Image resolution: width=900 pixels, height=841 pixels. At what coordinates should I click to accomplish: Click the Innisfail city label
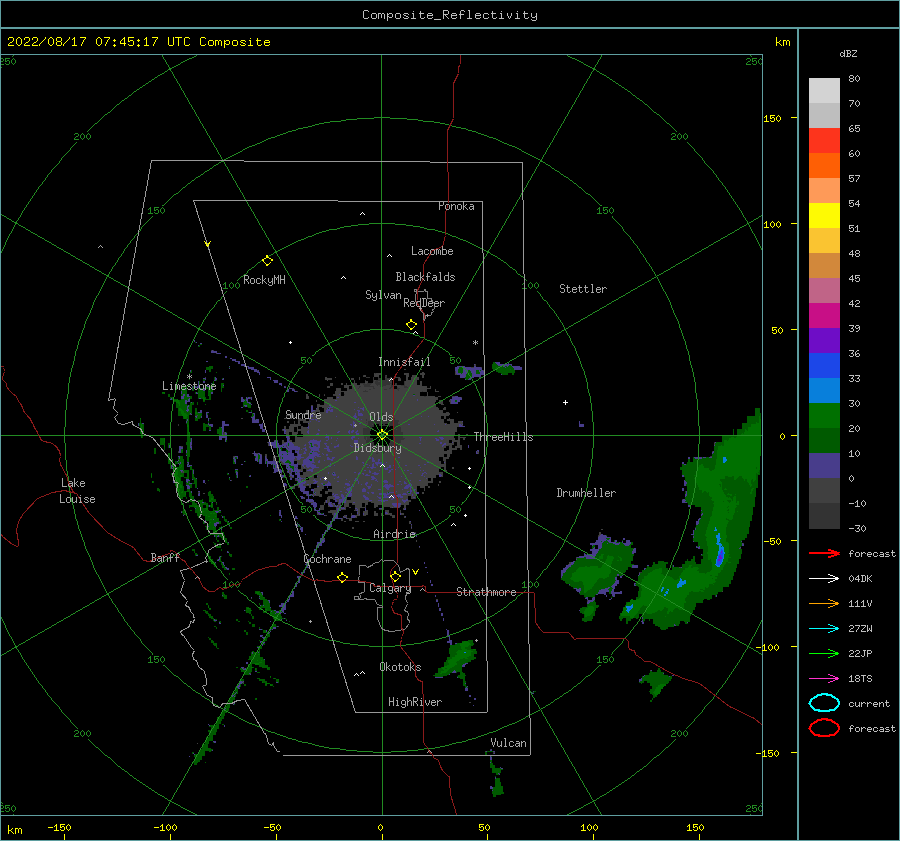[x=404, y=362]
